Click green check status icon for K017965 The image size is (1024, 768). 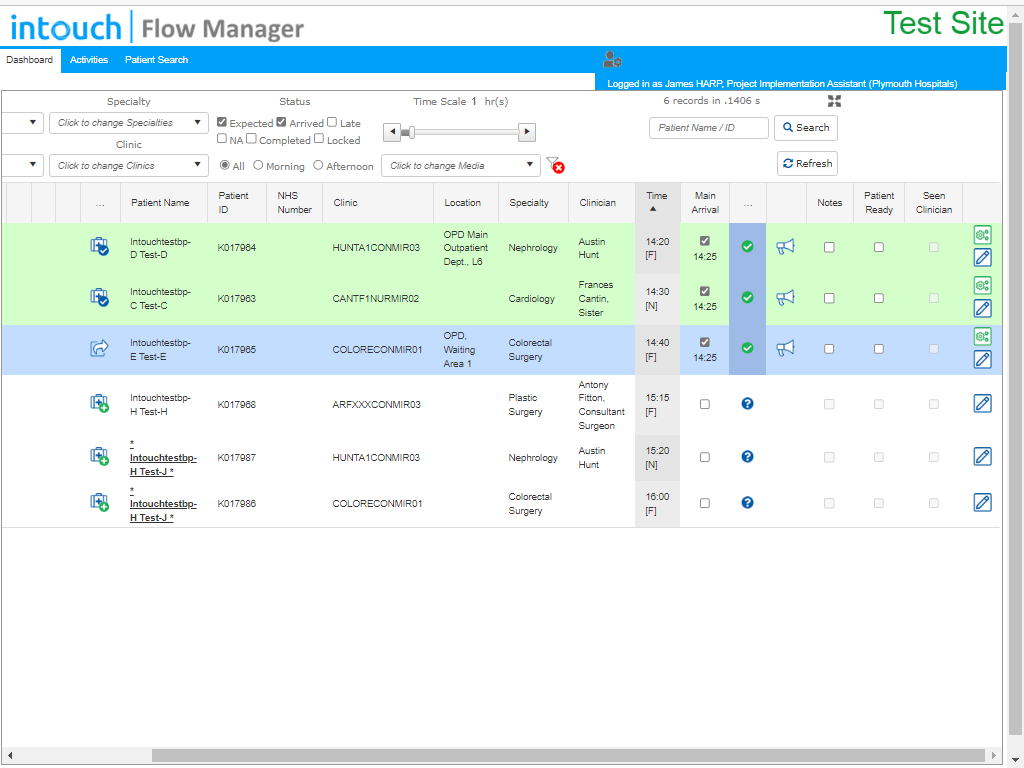[x=747, y=348]
